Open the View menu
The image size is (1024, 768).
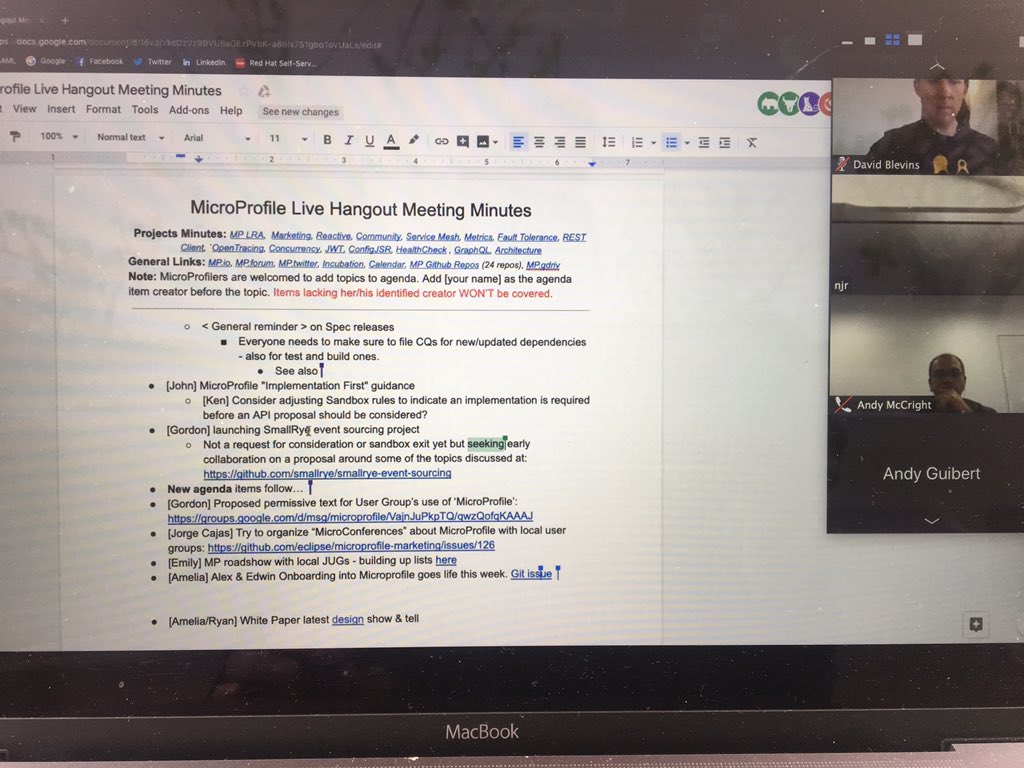24,108
